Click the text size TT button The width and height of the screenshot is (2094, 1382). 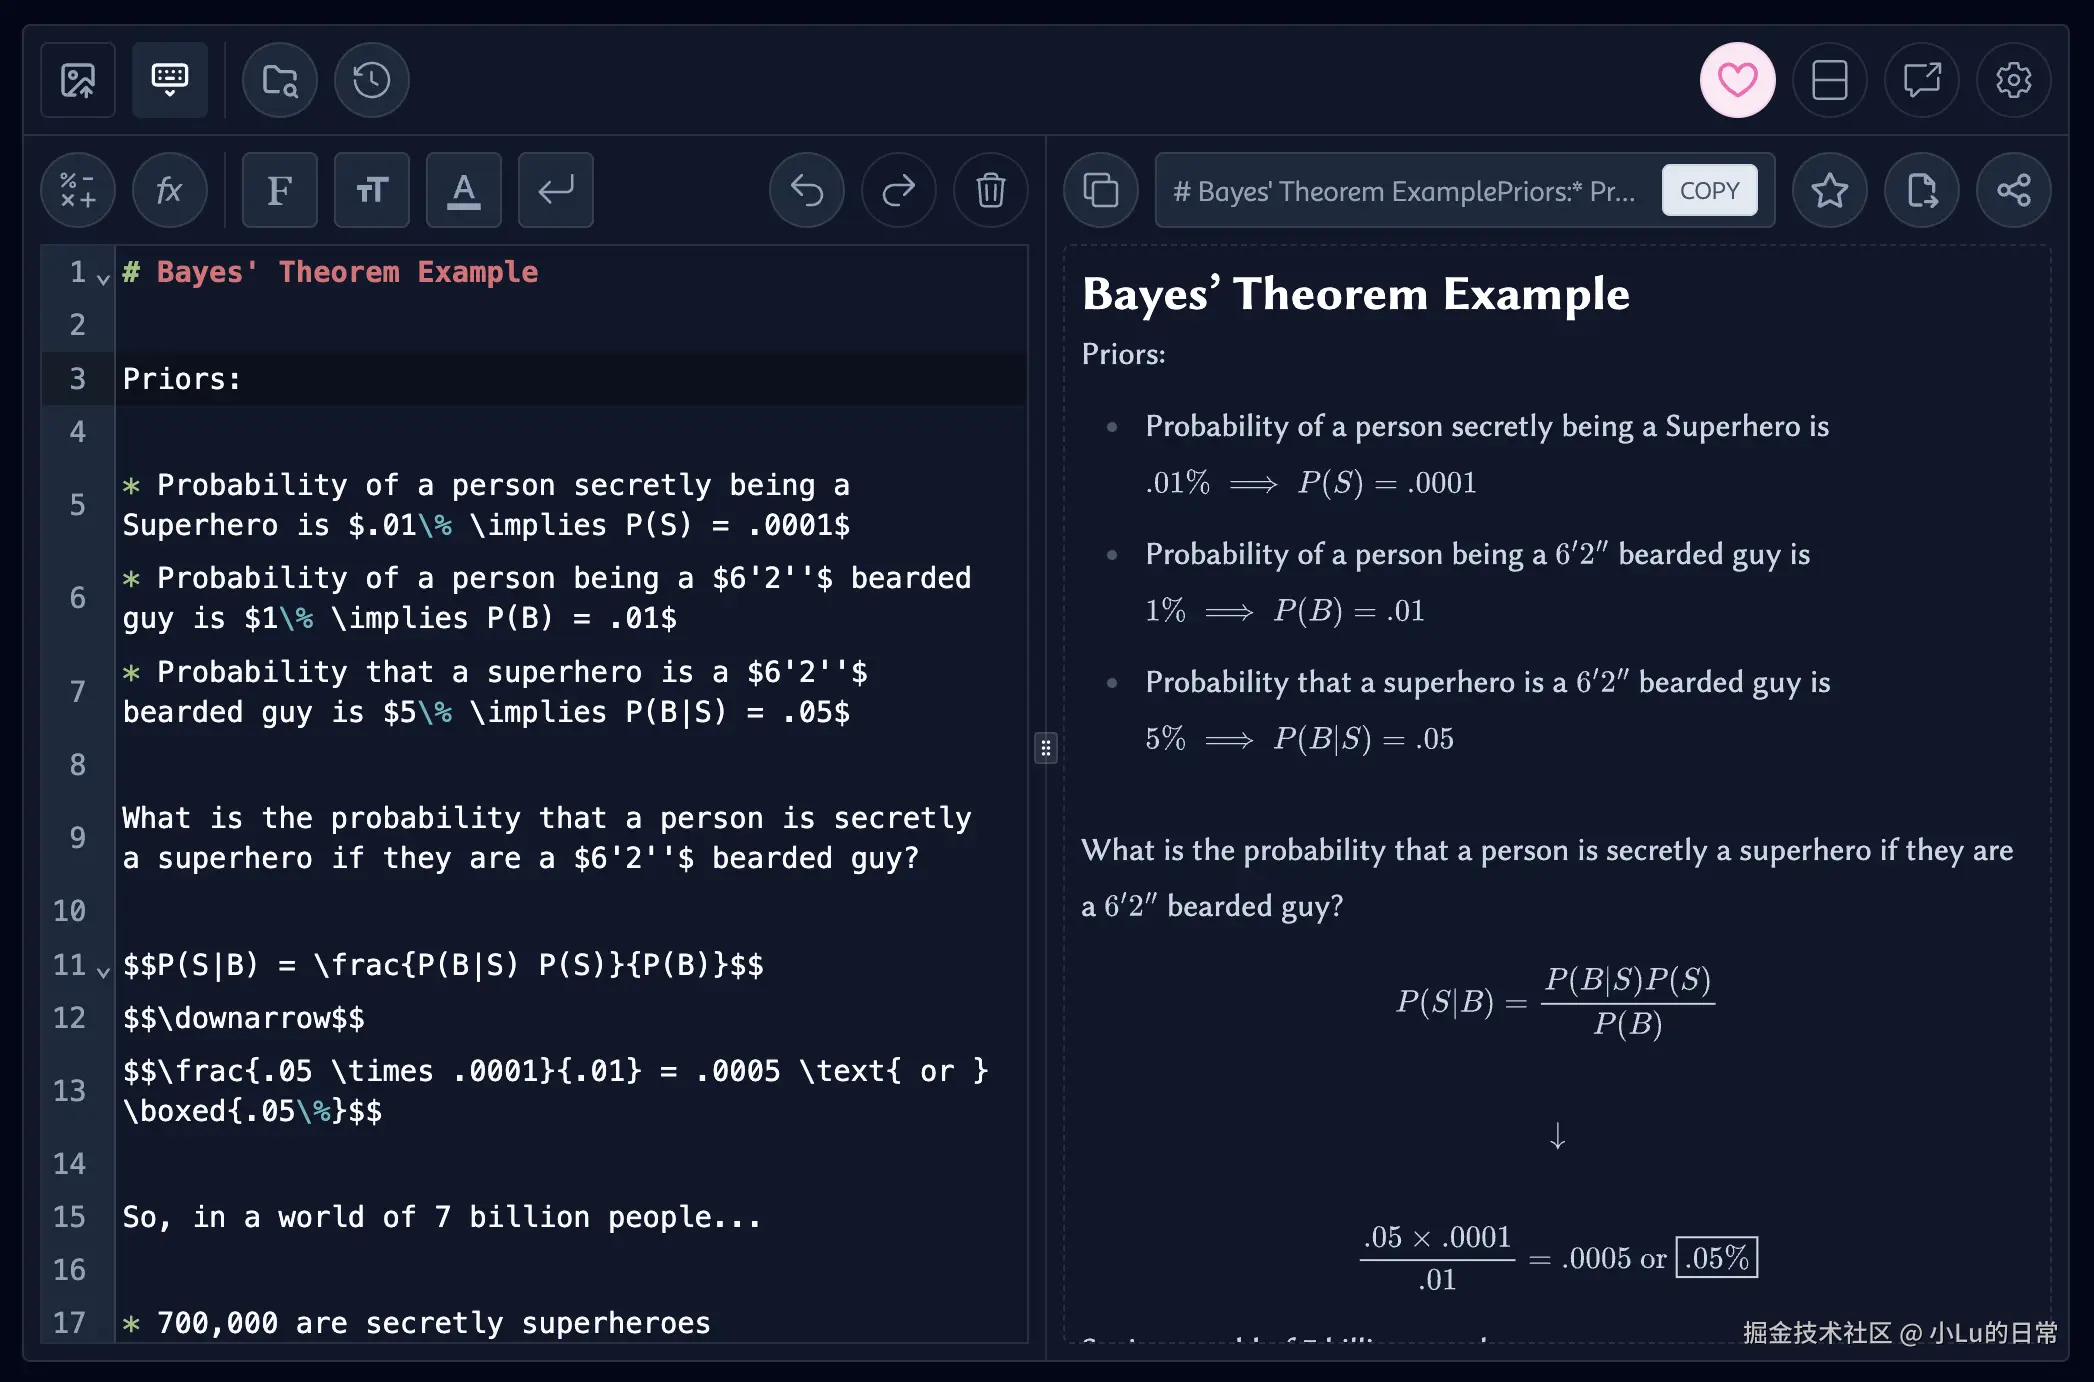371,190
